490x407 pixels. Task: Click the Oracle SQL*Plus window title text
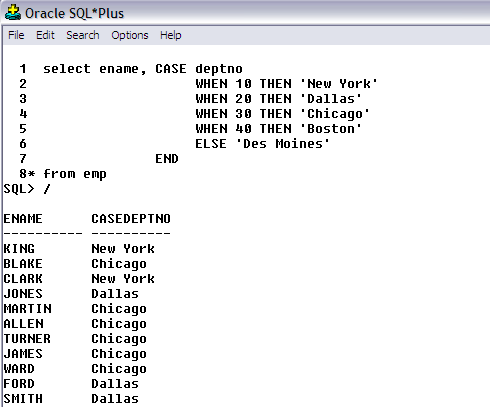point(74,13)
